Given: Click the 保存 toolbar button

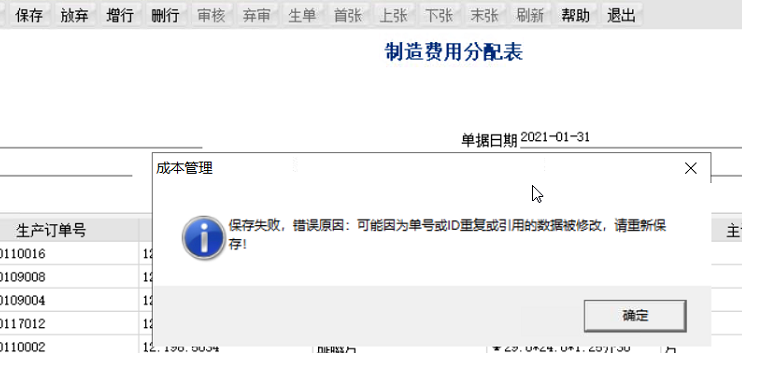Looking at the screenshot, I should tap(29, 15).
